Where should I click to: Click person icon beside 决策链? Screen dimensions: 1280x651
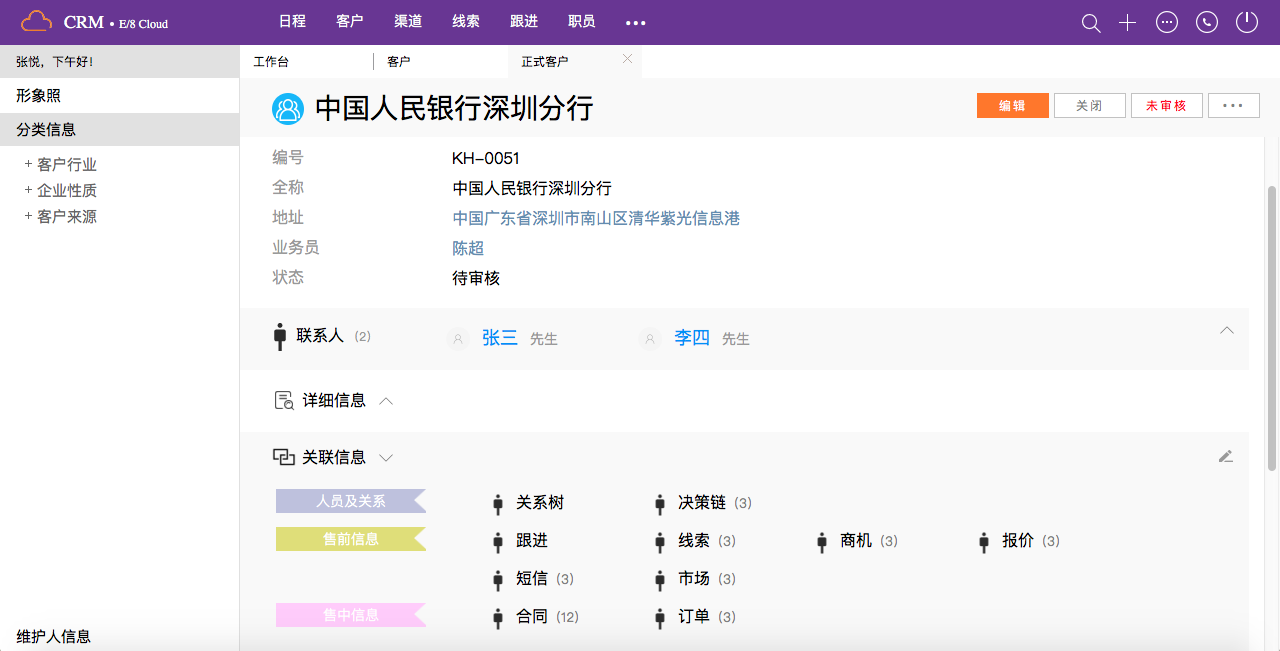(x=660, y=504)
